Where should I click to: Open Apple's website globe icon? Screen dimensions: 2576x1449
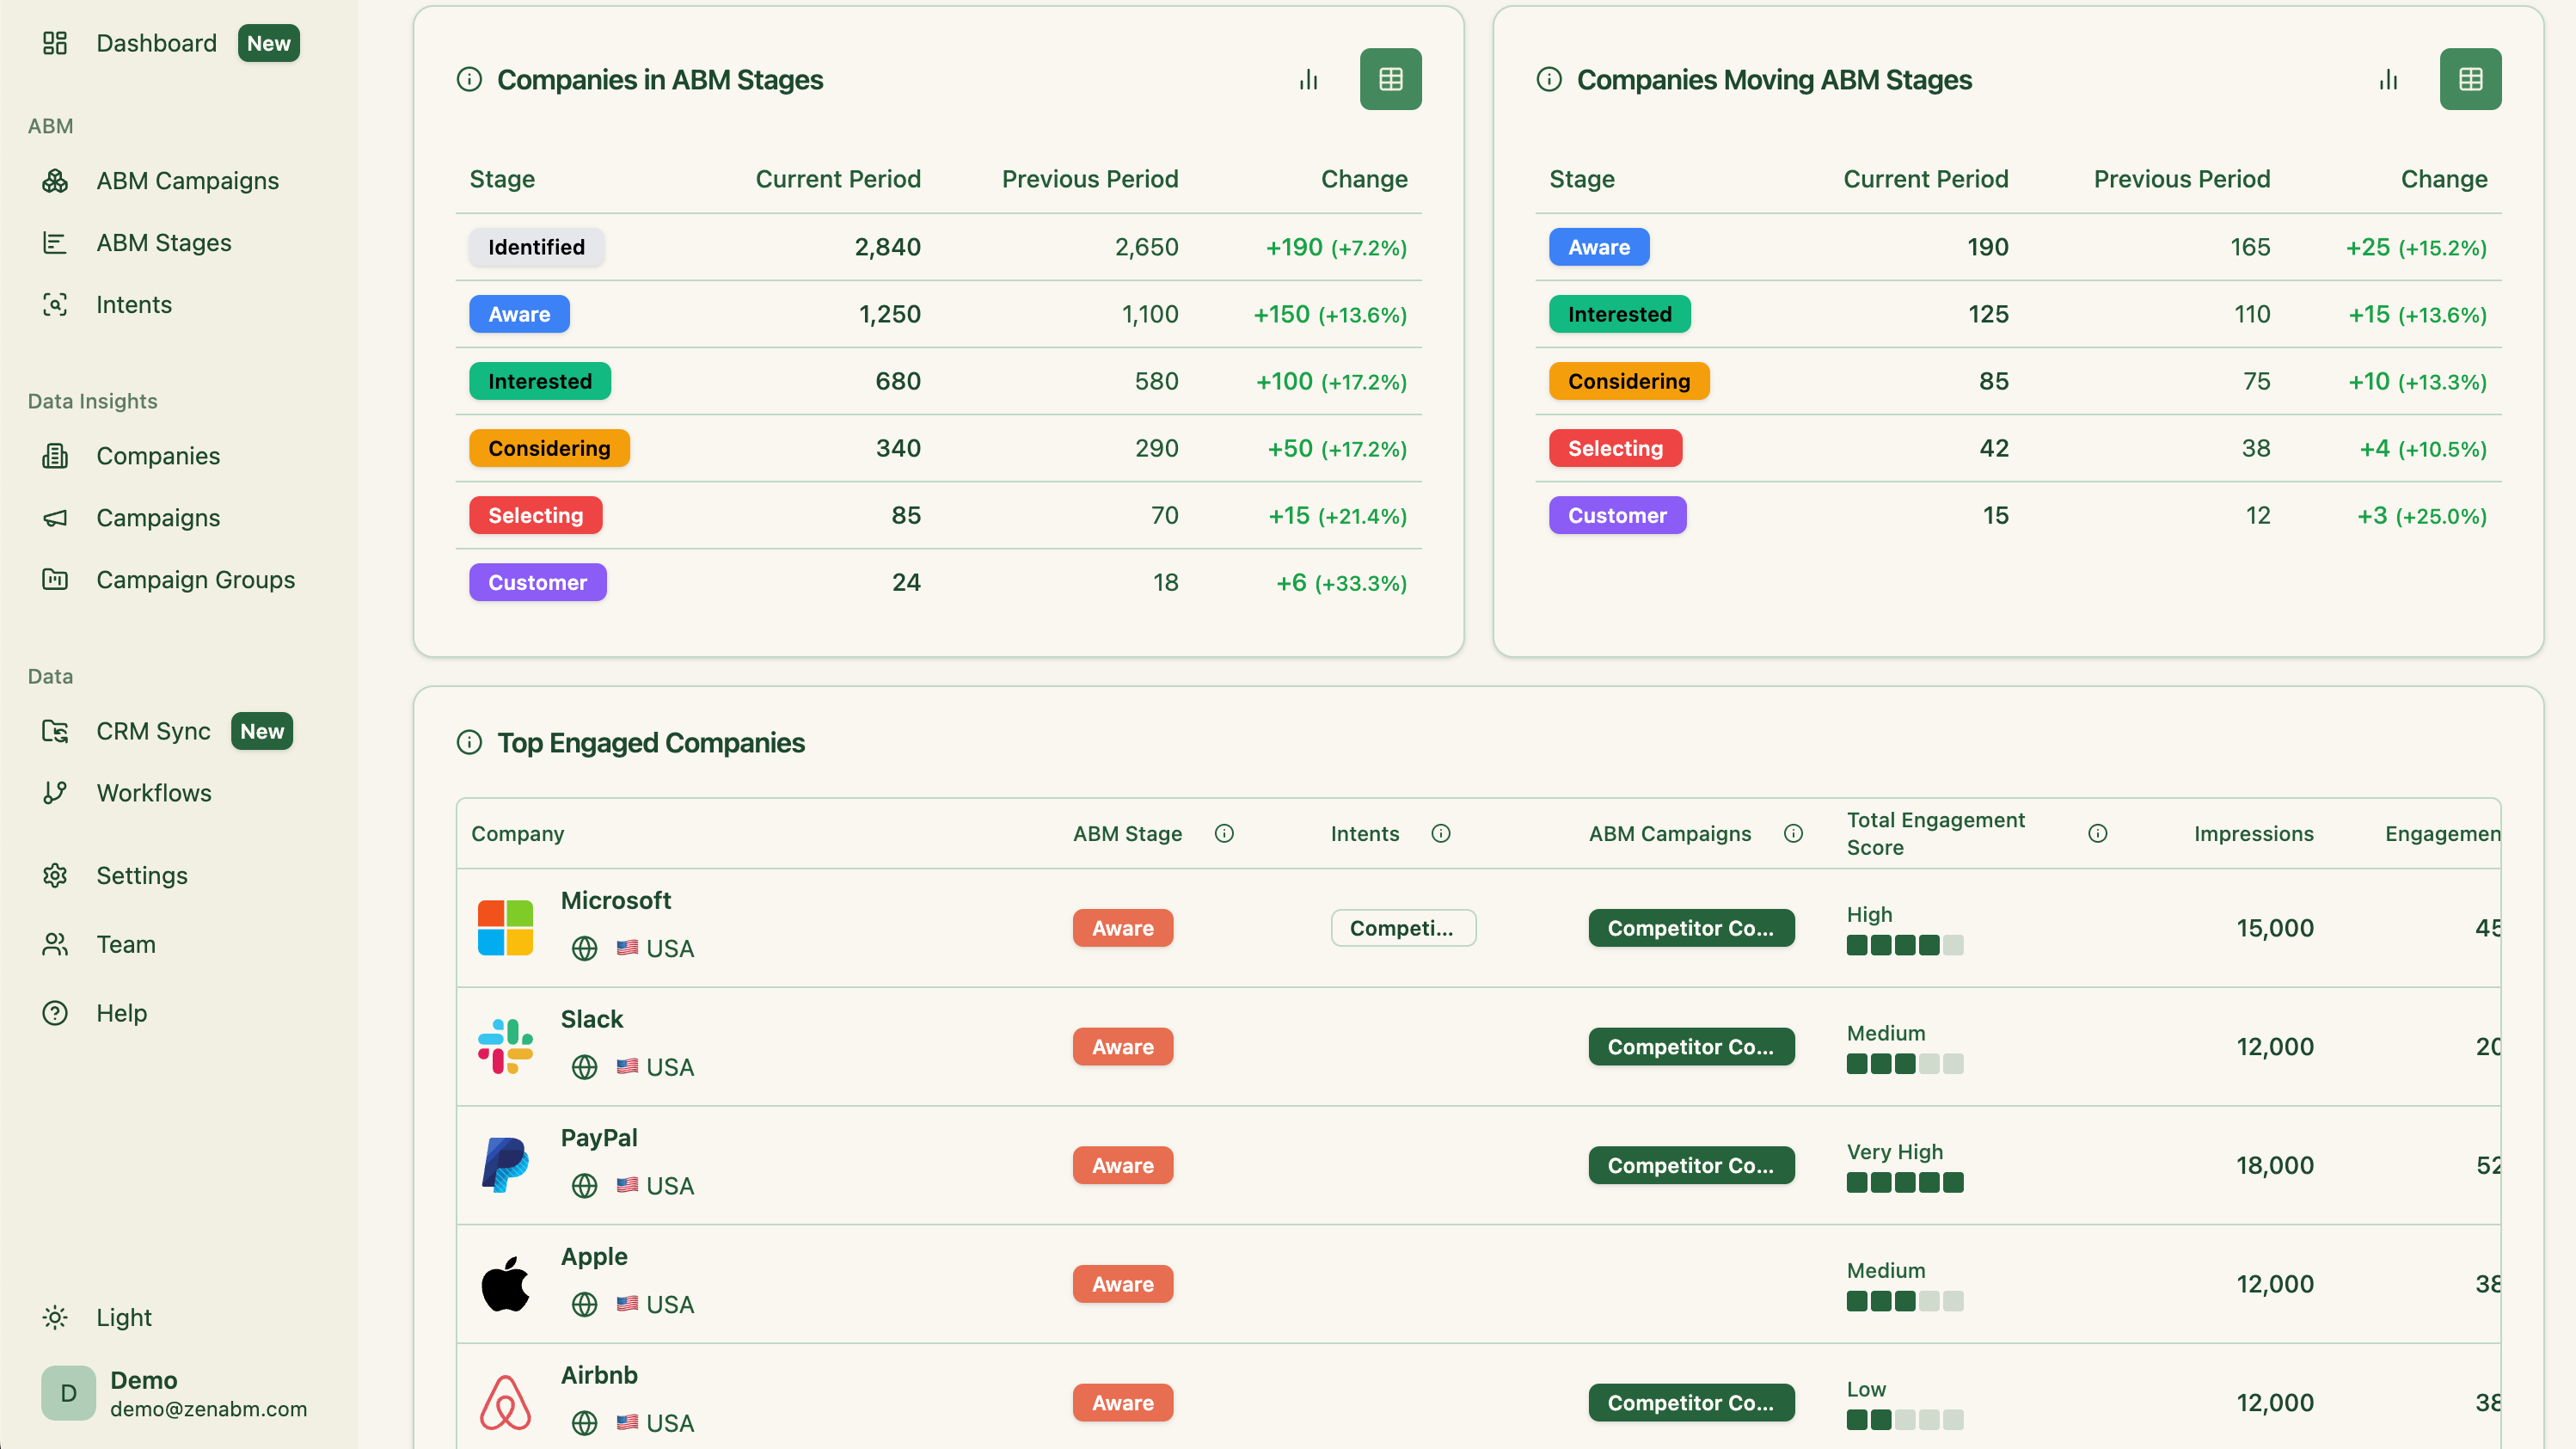[585, 1304]
